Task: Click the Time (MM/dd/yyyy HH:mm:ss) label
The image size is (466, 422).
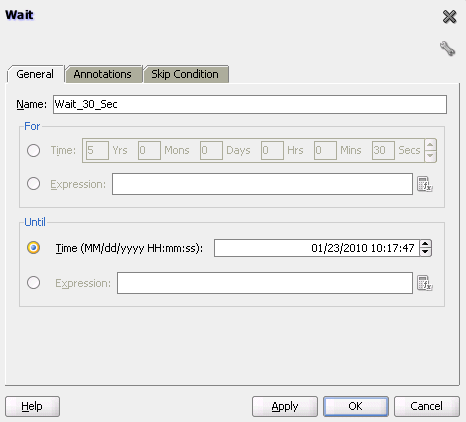Action: tap(129, 248)
